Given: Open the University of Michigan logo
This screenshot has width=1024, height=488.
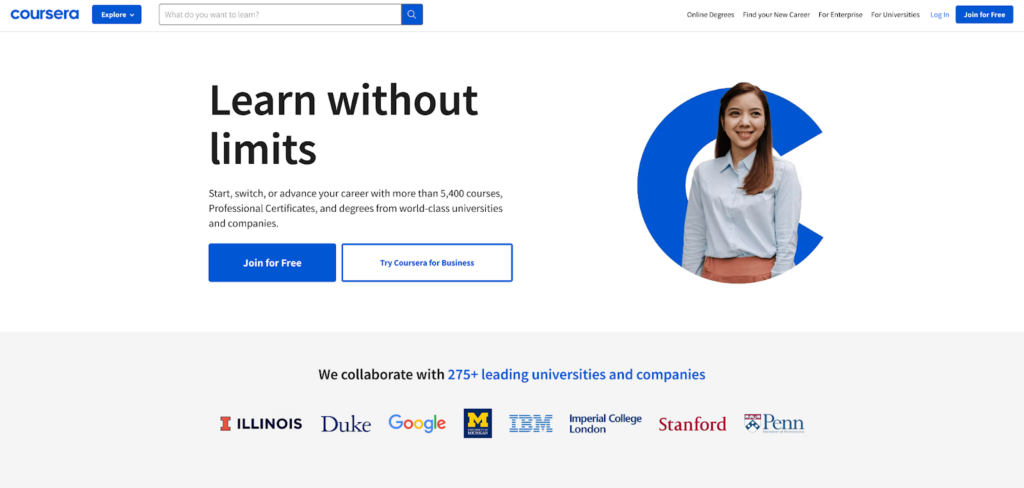Looking at the screenshot, I should [477, 423].
